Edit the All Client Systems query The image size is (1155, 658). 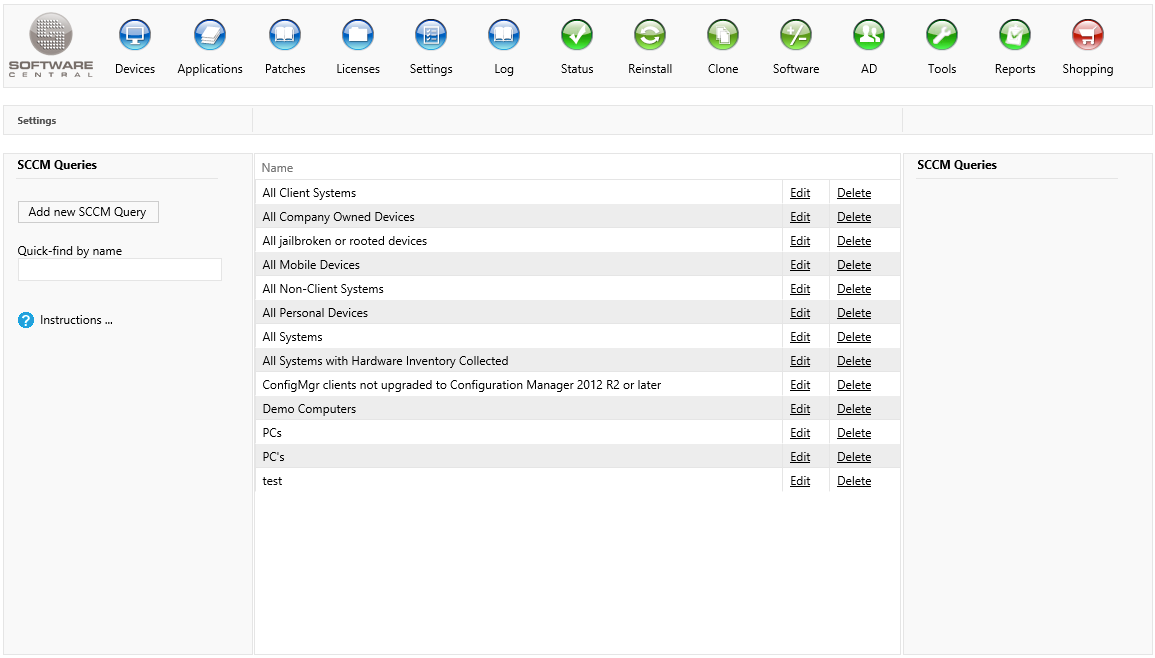[800, 193]
